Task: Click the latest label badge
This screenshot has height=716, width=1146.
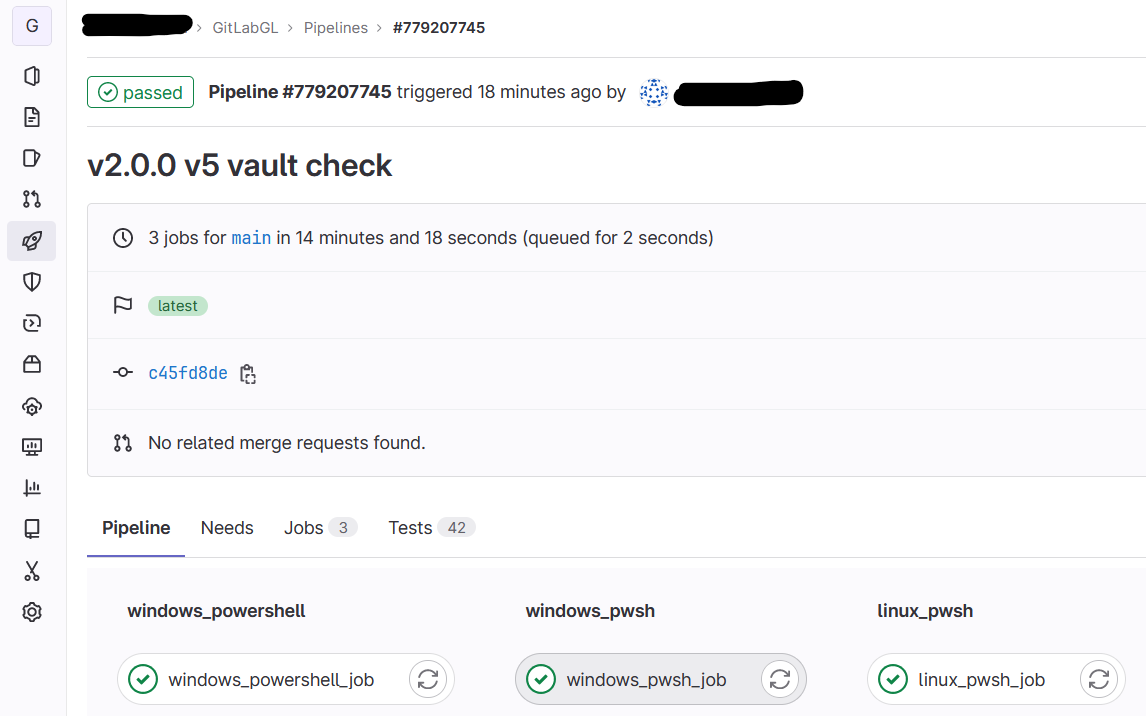Action: 178,305
